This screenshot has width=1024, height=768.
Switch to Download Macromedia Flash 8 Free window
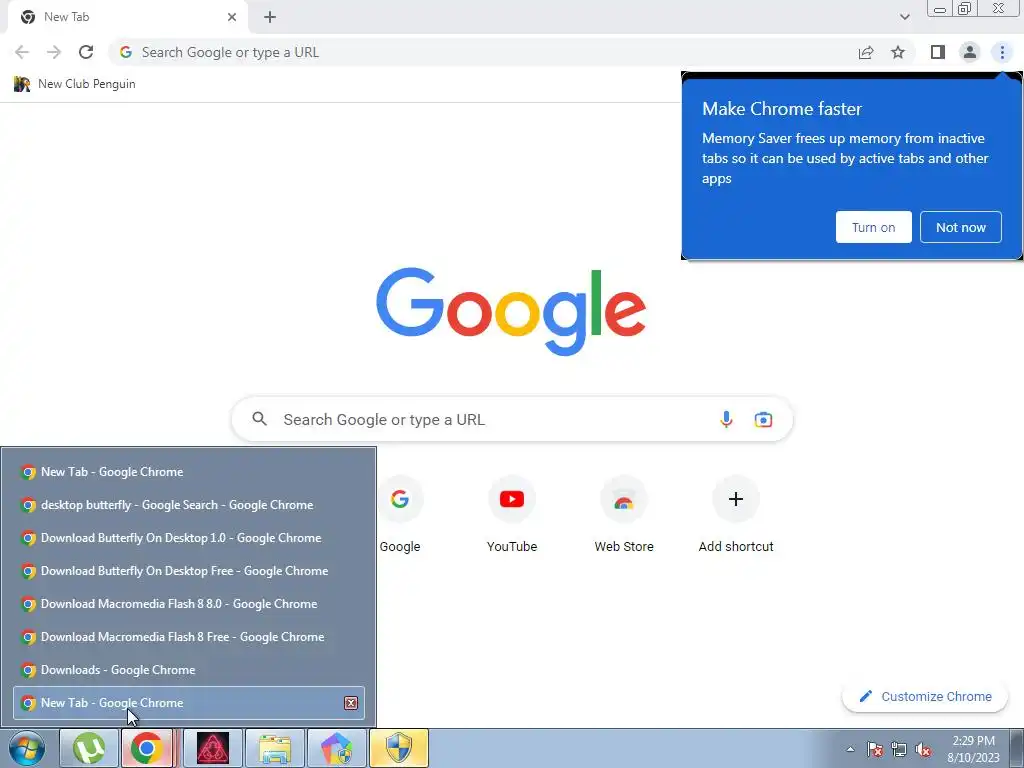coord(189,637)
